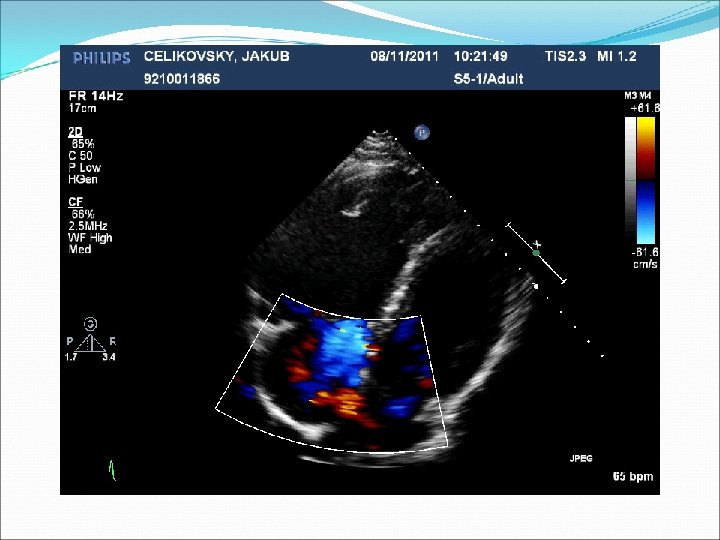Click the 2D mode heading
Screen dimensions: 720x540
click(x=75, y=132)
